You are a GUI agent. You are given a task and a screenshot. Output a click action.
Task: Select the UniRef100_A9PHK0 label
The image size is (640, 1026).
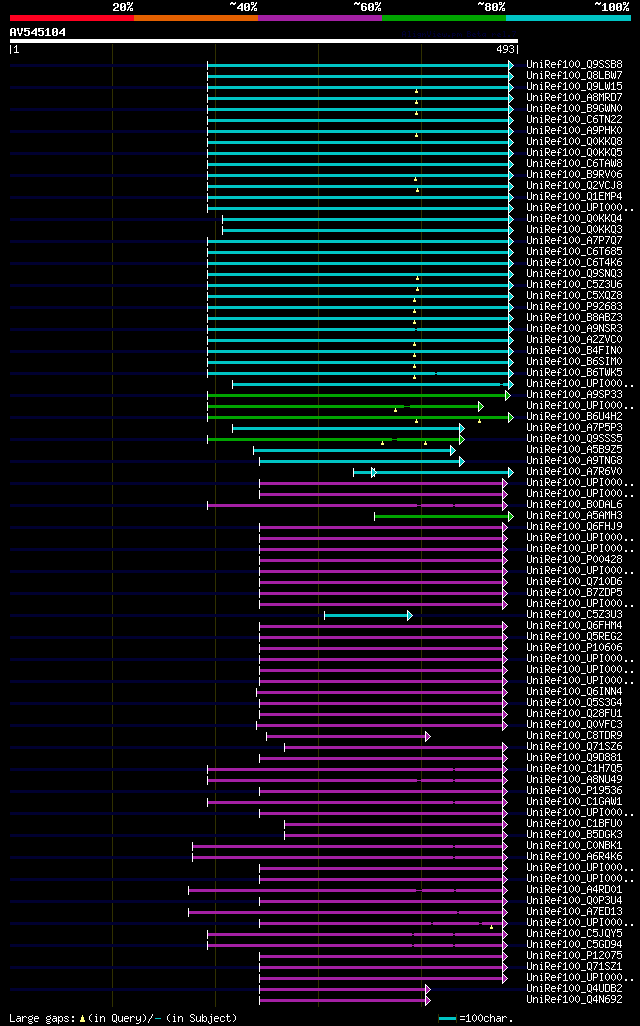pyautogui.click(x=575, y=130)
